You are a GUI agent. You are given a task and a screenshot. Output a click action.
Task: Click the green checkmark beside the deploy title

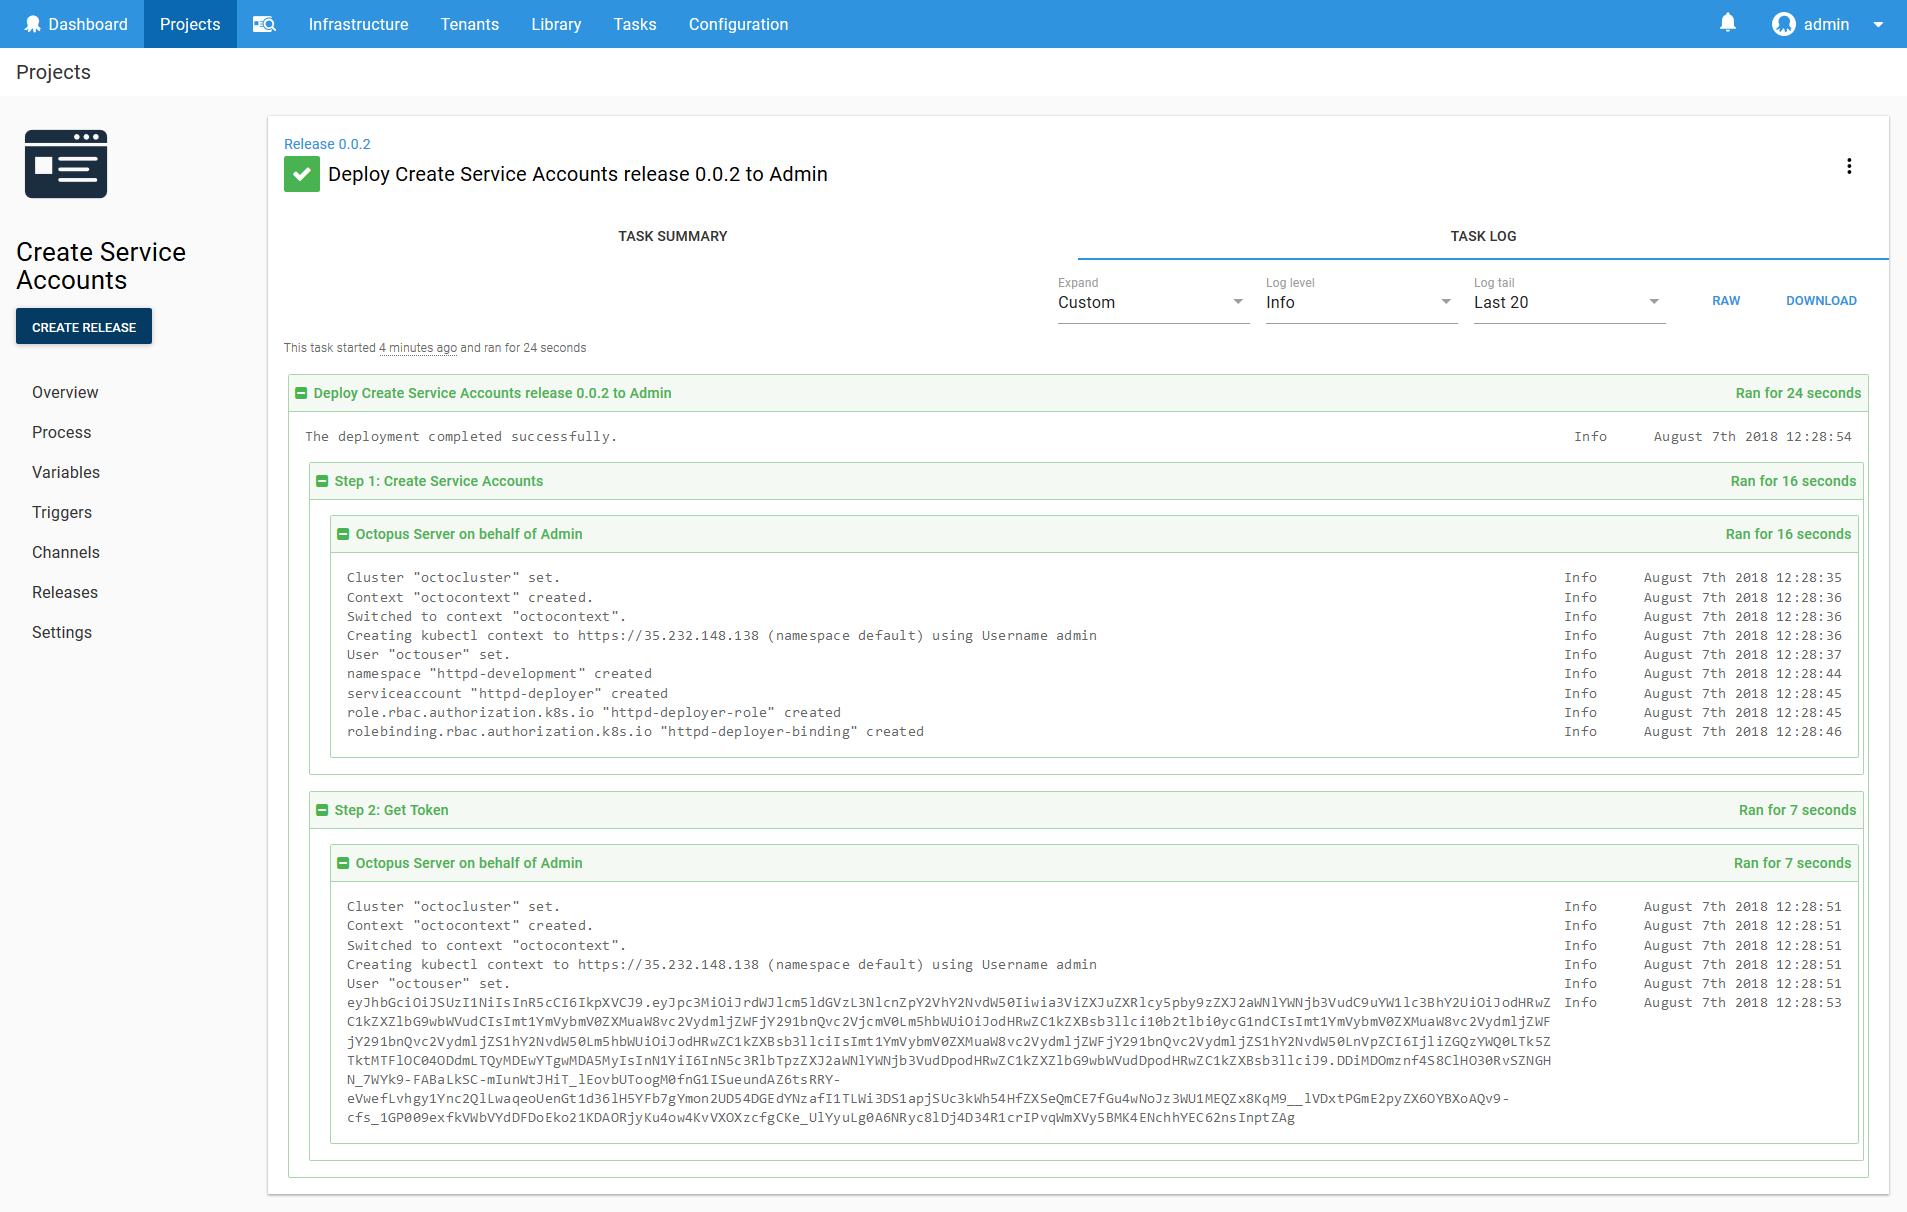point(301,173)
